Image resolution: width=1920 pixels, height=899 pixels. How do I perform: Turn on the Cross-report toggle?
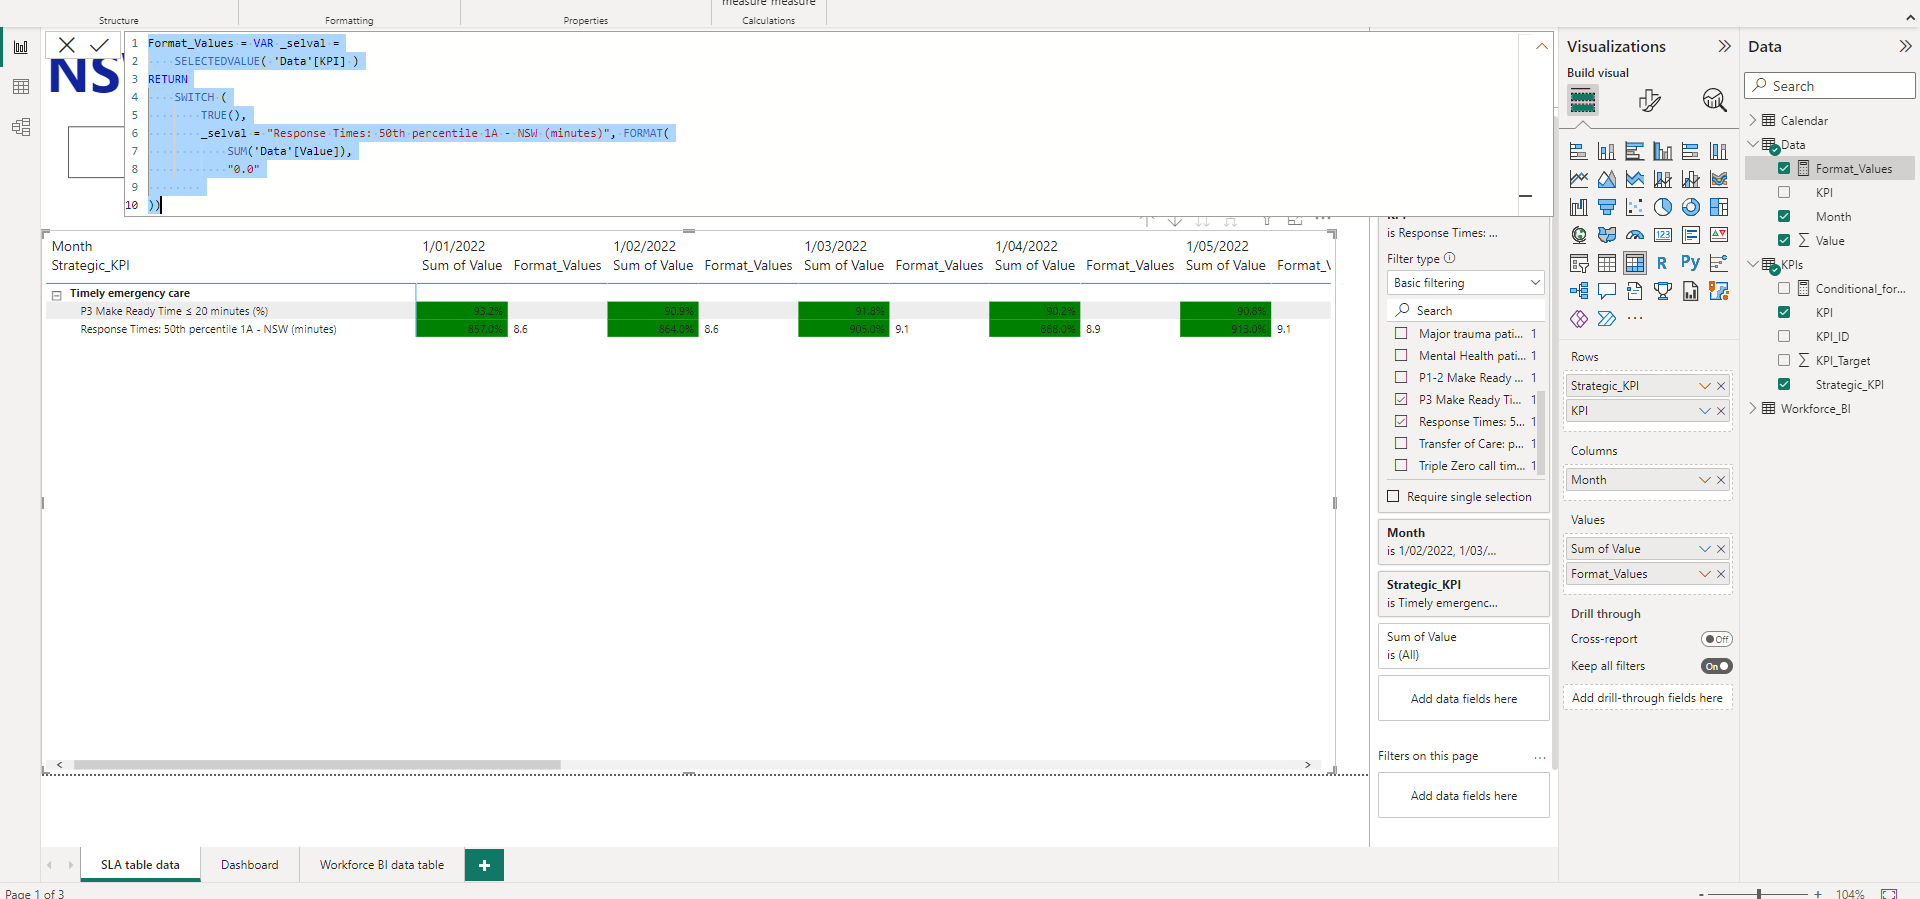click(1716, 639)
